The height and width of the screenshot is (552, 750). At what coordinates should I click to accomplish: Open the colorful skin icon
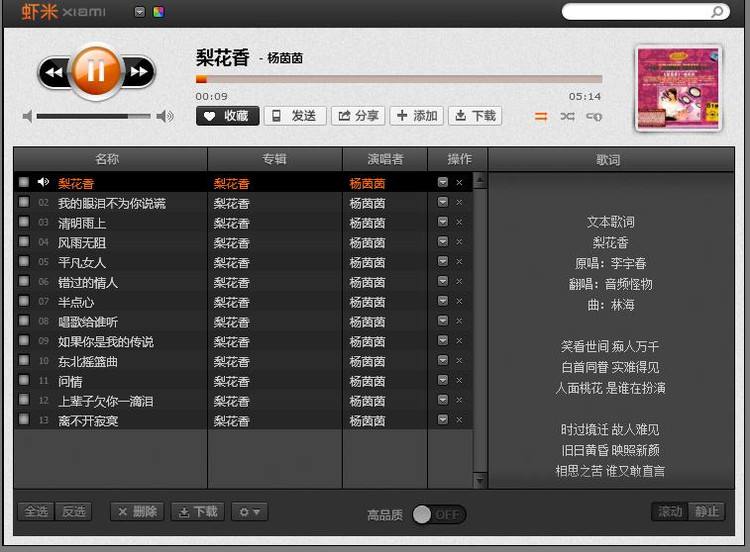click(158, 12)
